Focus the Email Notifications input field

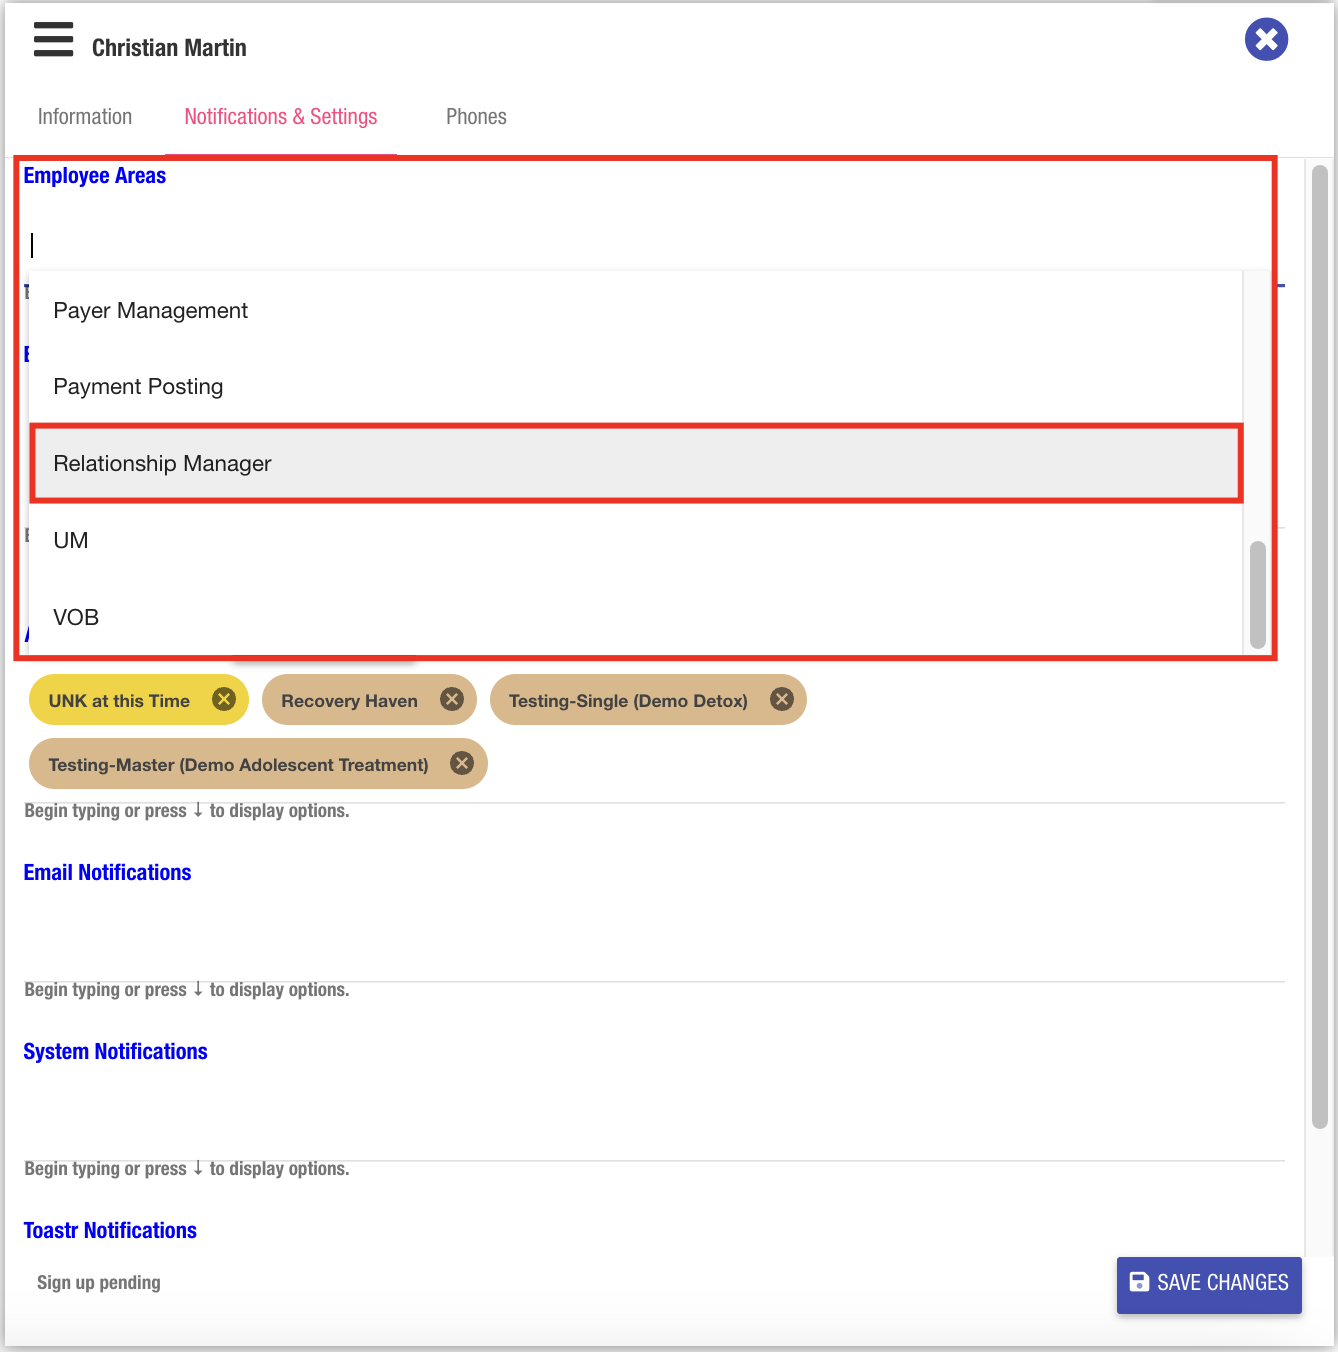click(650, 950)
